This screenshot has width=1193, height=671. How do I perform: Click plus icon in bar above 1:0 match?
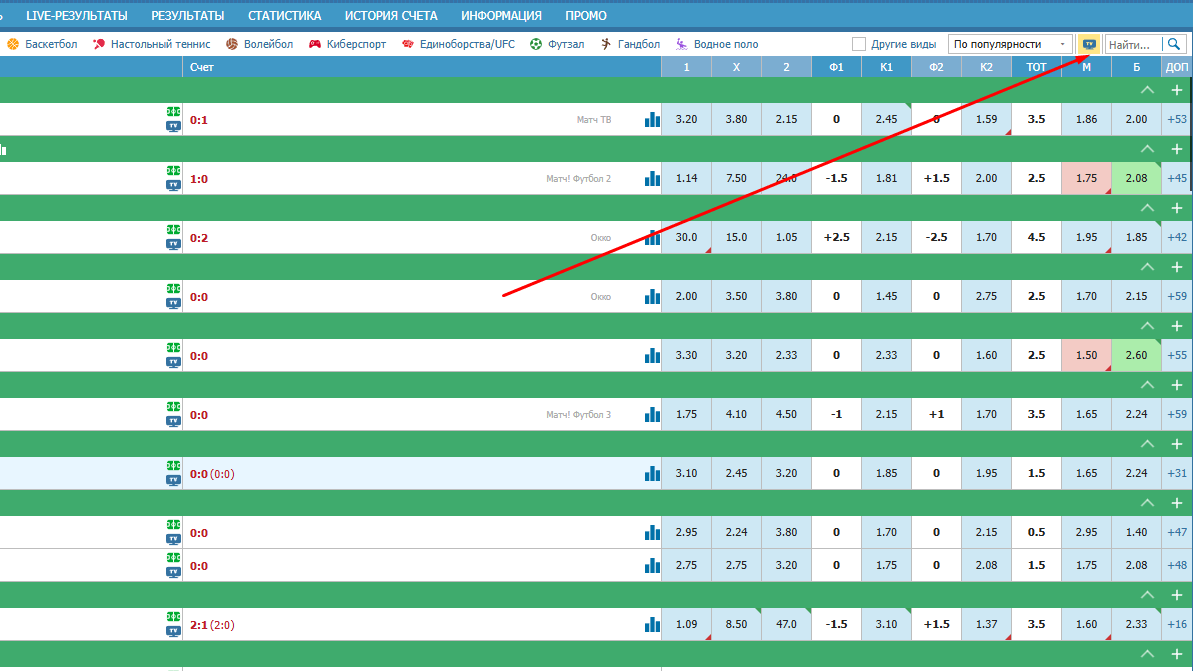(1176, 149)
